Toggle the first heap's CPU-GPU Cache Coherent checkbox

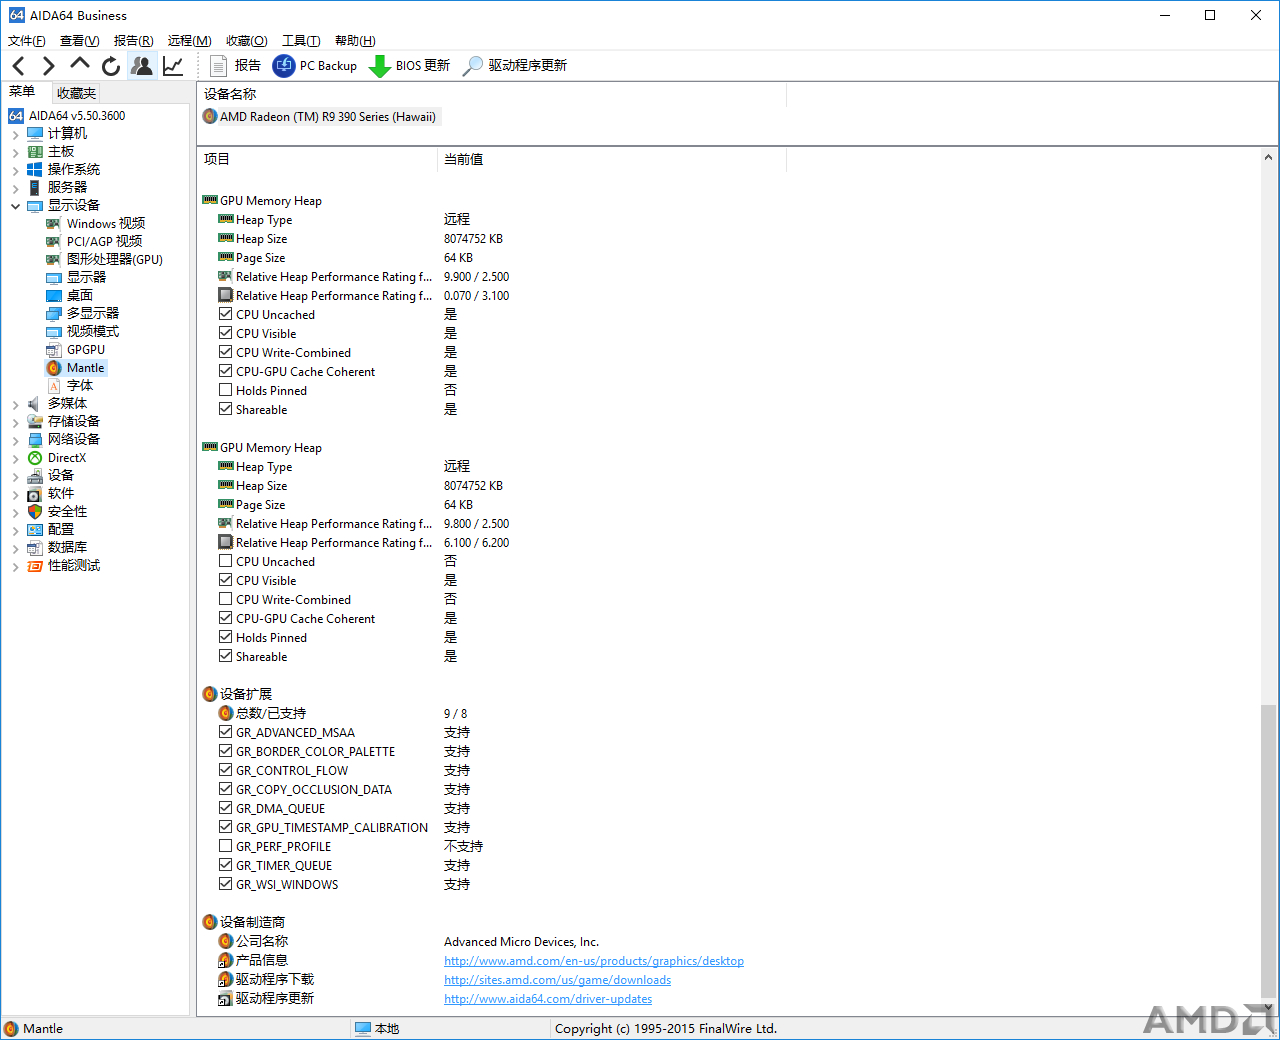tap(226, 371)
